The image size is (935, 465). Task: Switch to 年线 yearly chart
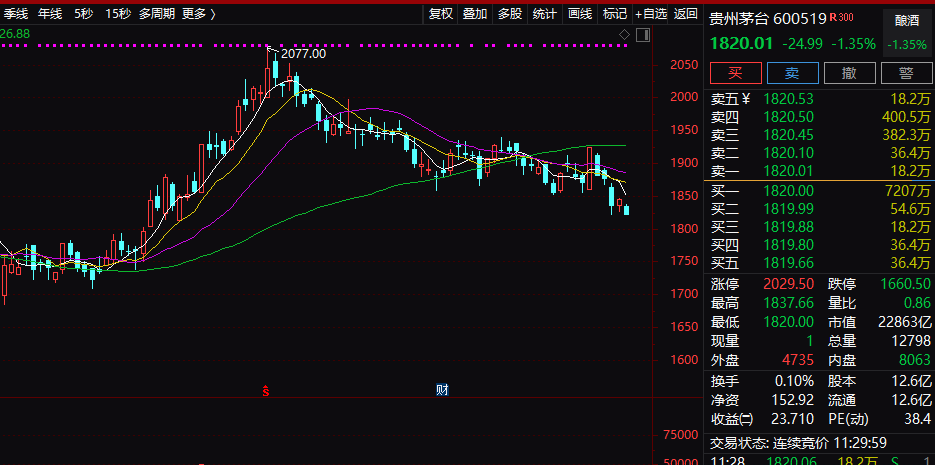[49, 14]
